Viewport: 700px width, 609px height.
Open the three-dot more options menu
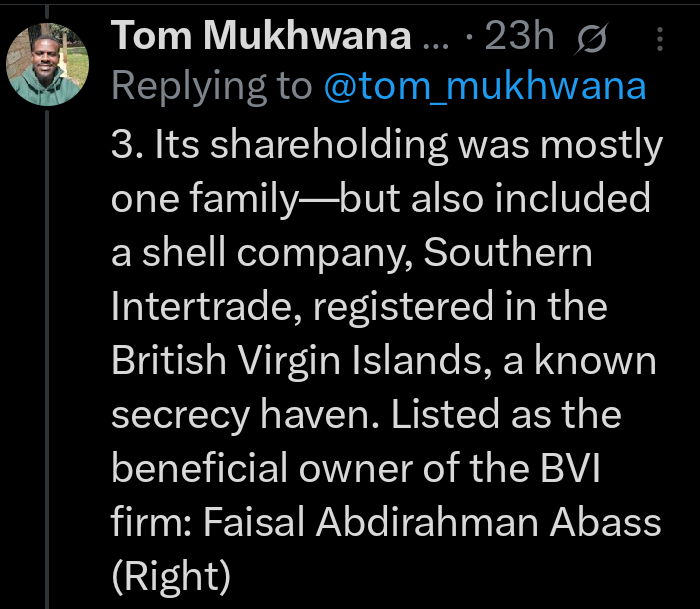pos(660,39)
